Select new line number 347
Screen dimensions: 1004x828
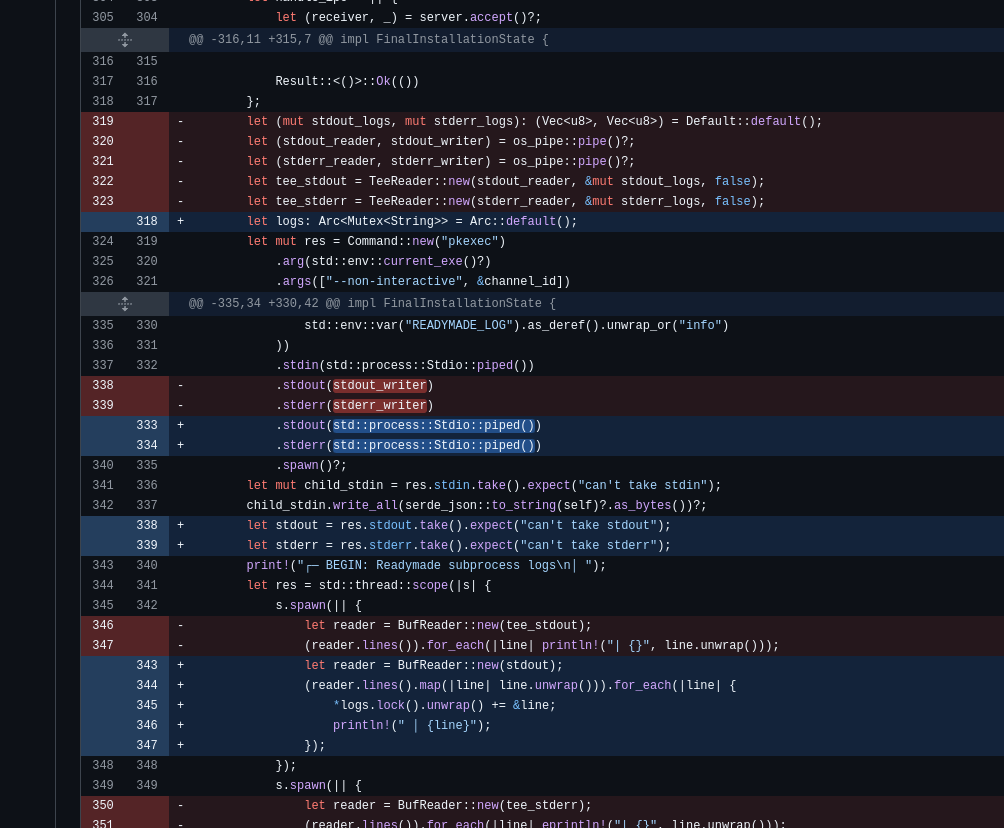(147, 745)
